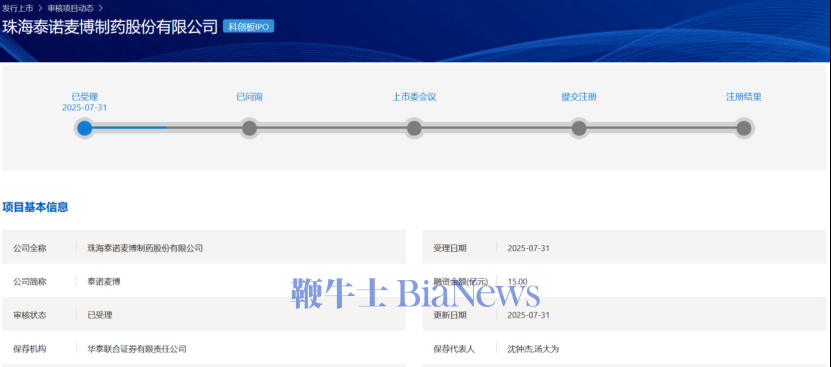Click the 注册结果 progress stage circle

[x=744, y=128]
